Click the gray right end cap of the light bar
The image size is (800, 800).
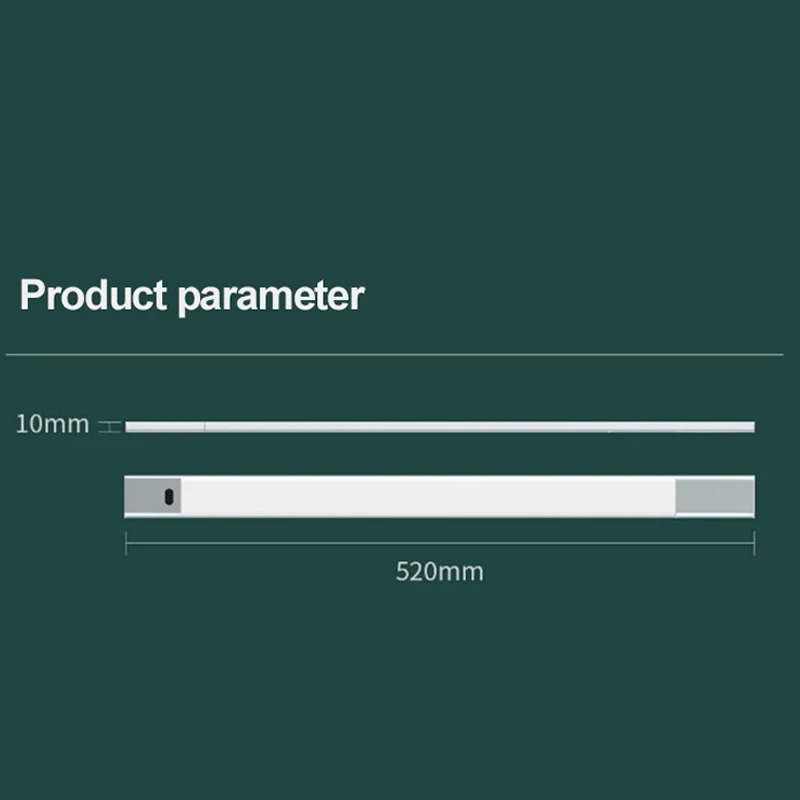(x=715, y=496)
